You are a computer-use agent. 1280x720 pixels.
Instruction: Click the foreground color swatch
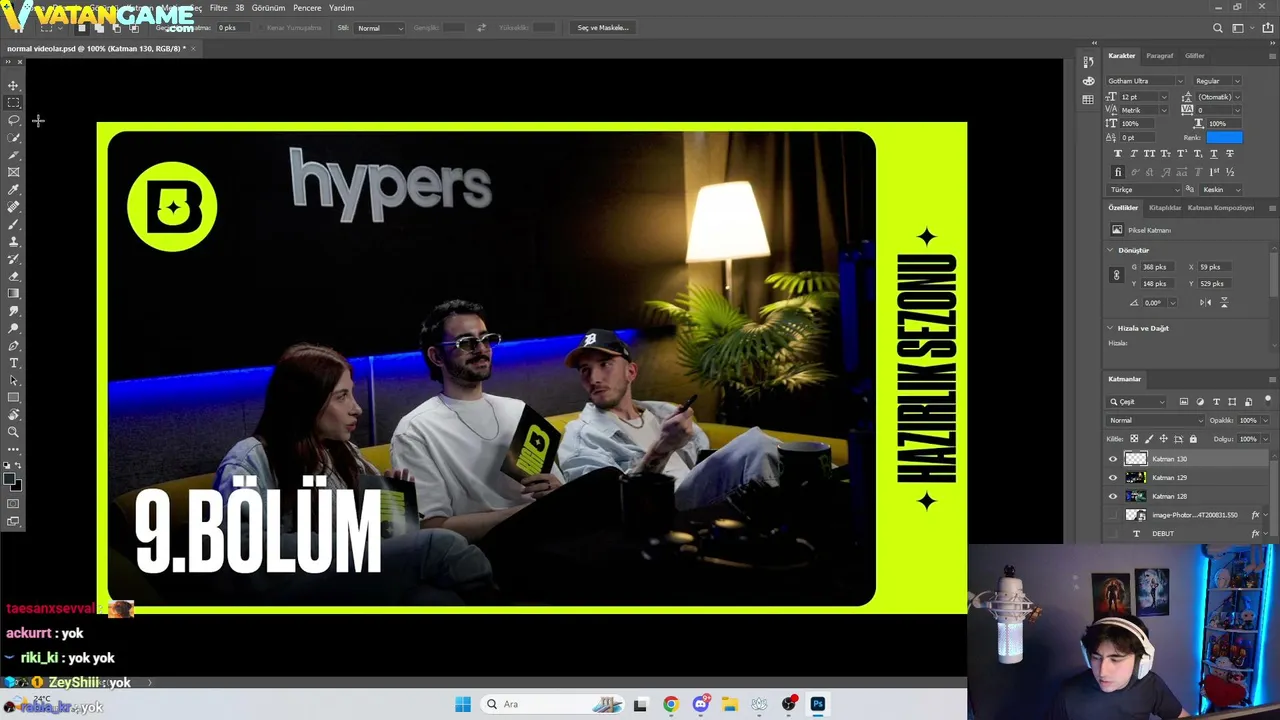coord(10,480)
